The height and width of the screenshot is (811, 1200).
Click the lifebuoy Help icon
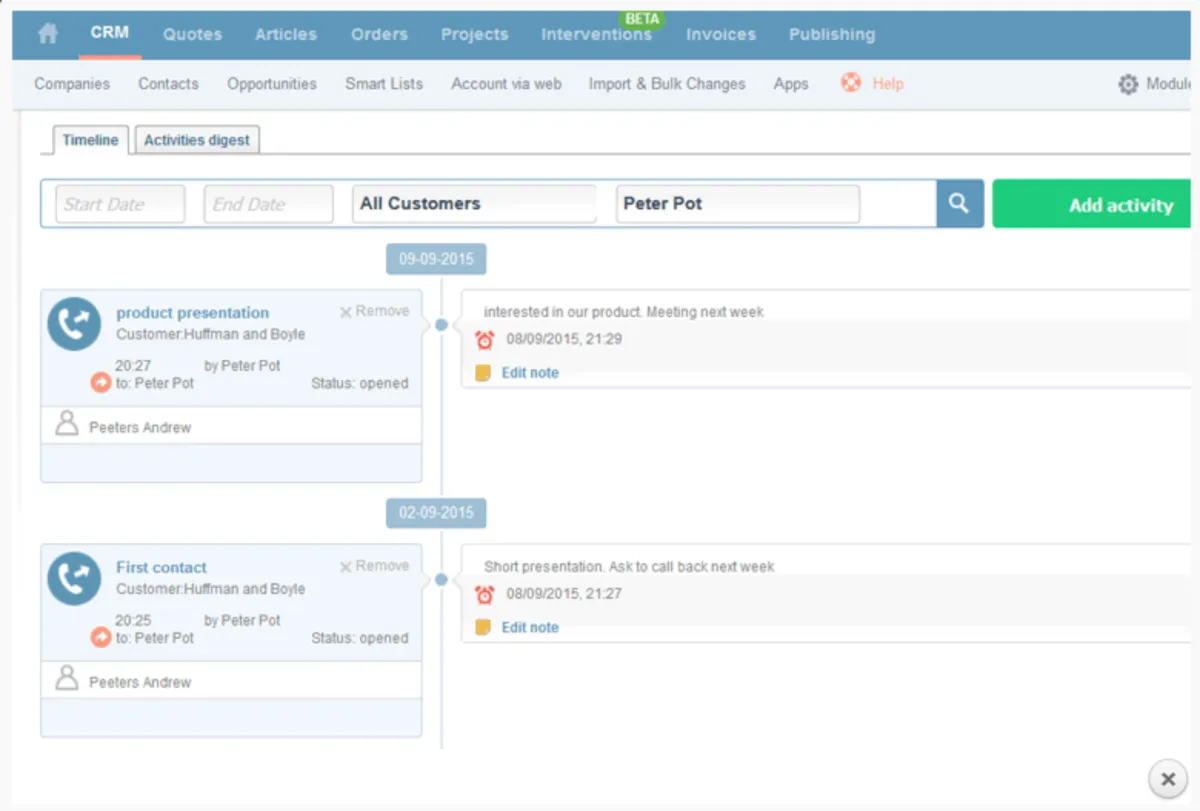click(851, 84)
